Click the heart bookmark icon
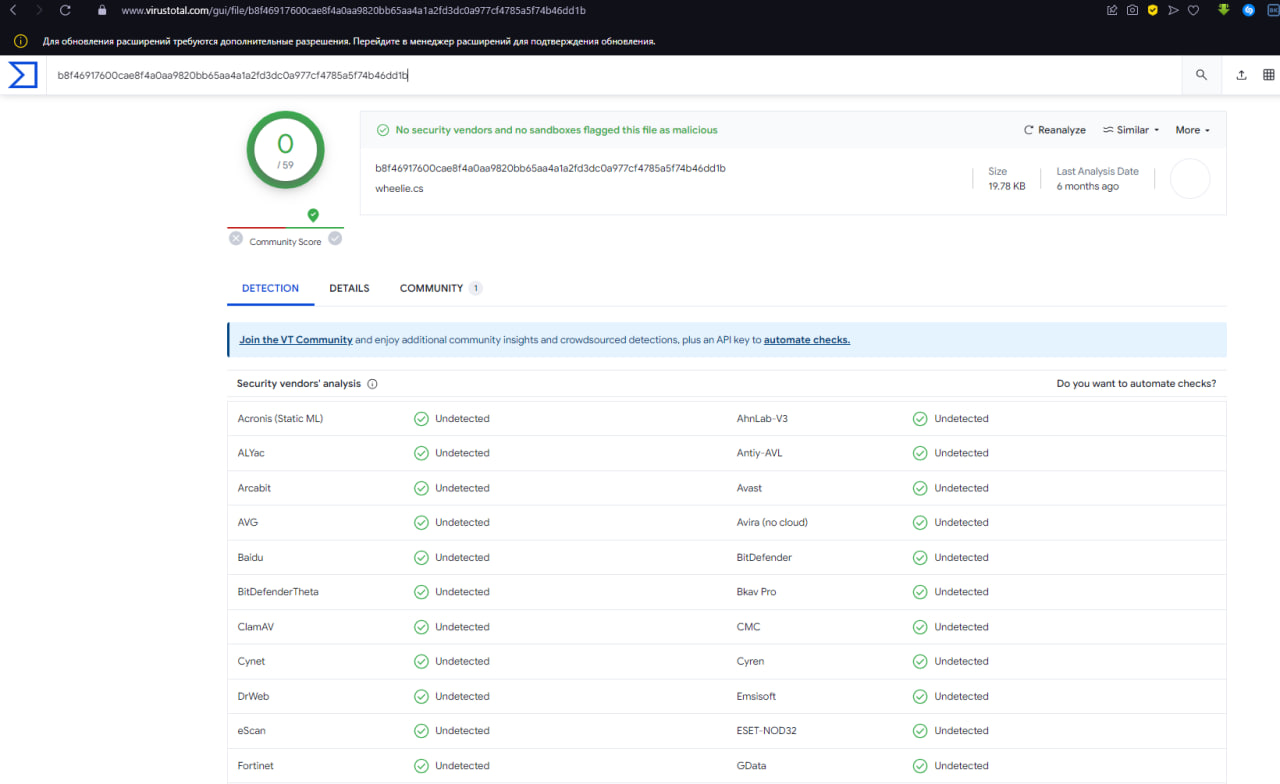Image resolution: width=1280 pixels, height=784 pixels. (x=1193, y=10)
